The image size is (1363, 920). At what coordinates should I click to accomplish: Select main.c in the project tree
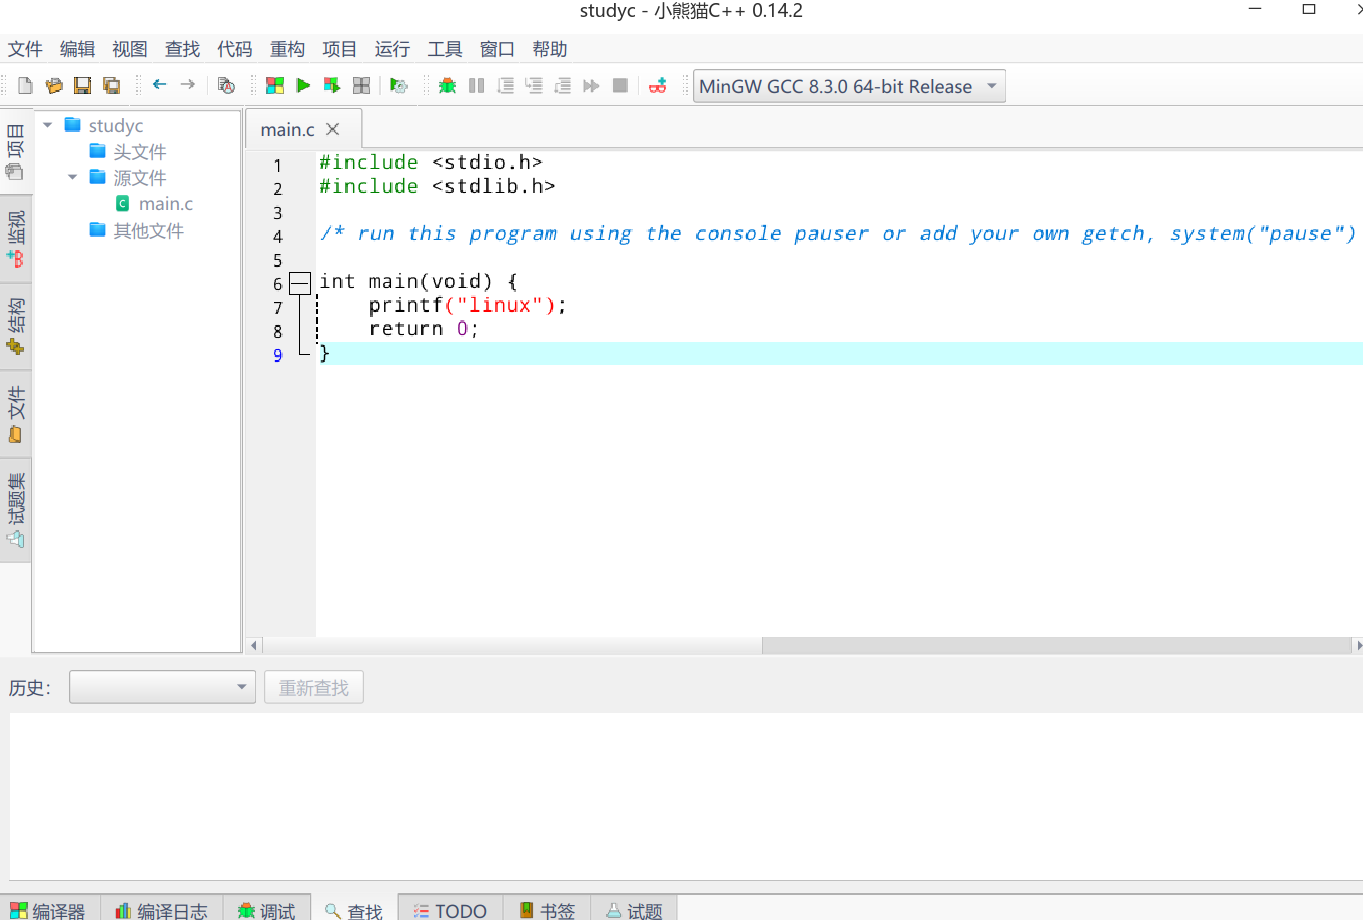click(x=165, y=204)
